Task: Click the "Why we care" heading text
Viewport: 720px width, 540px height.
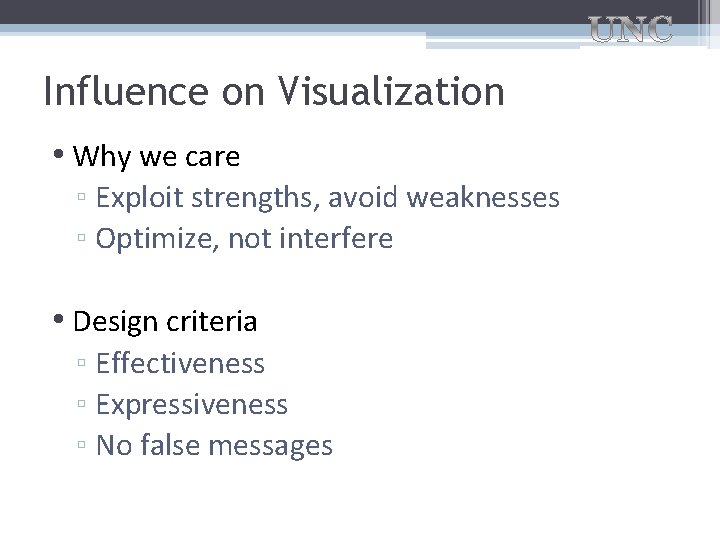Action: 157,157
